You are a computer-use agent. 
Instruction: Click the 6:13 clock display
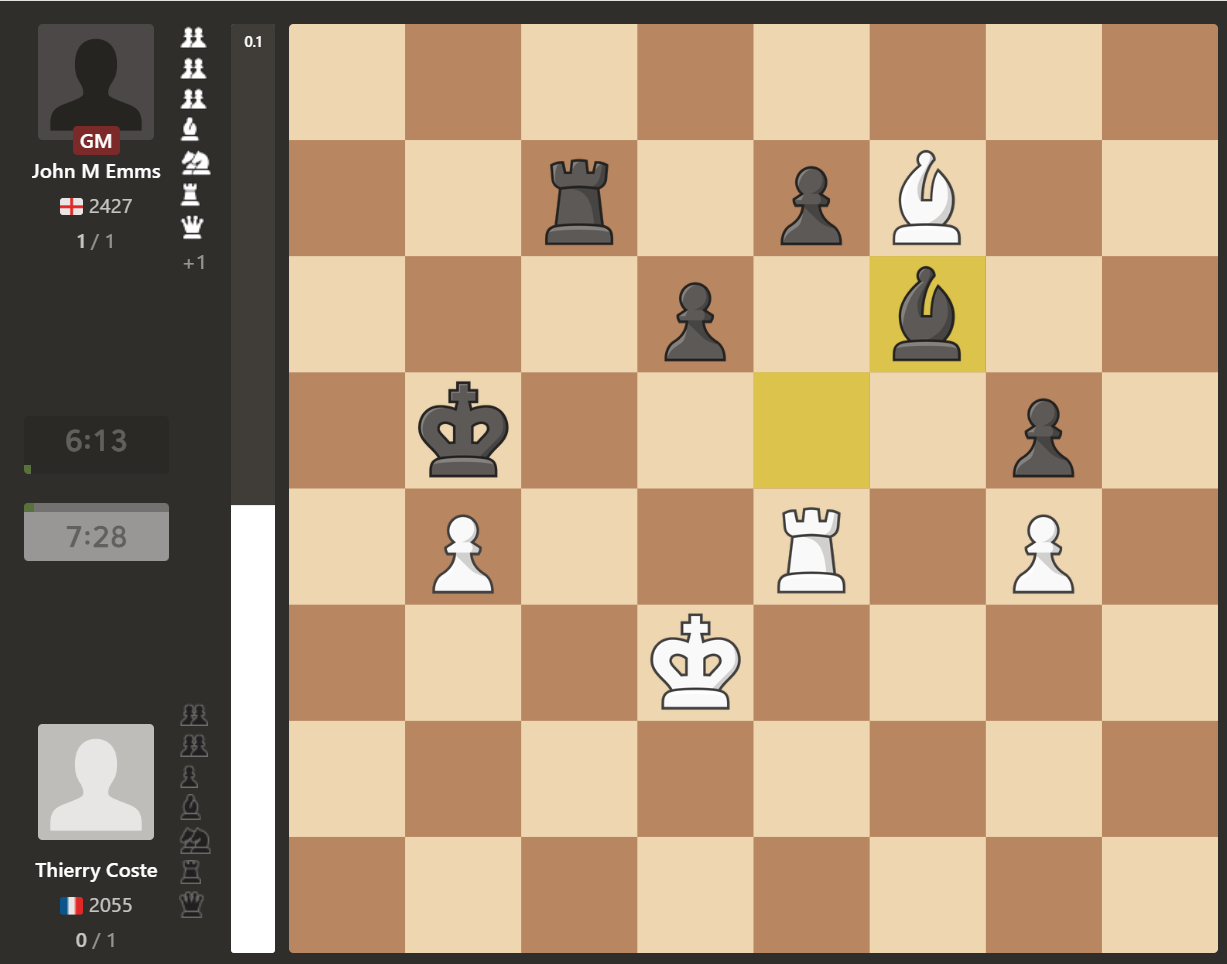(96, 441)
